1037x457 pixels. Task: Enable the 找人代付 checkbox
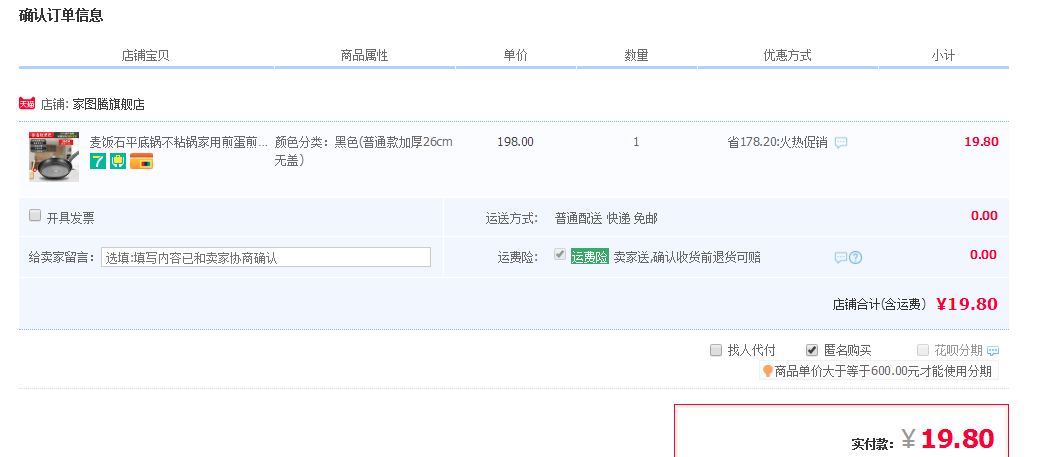[716, 350]
